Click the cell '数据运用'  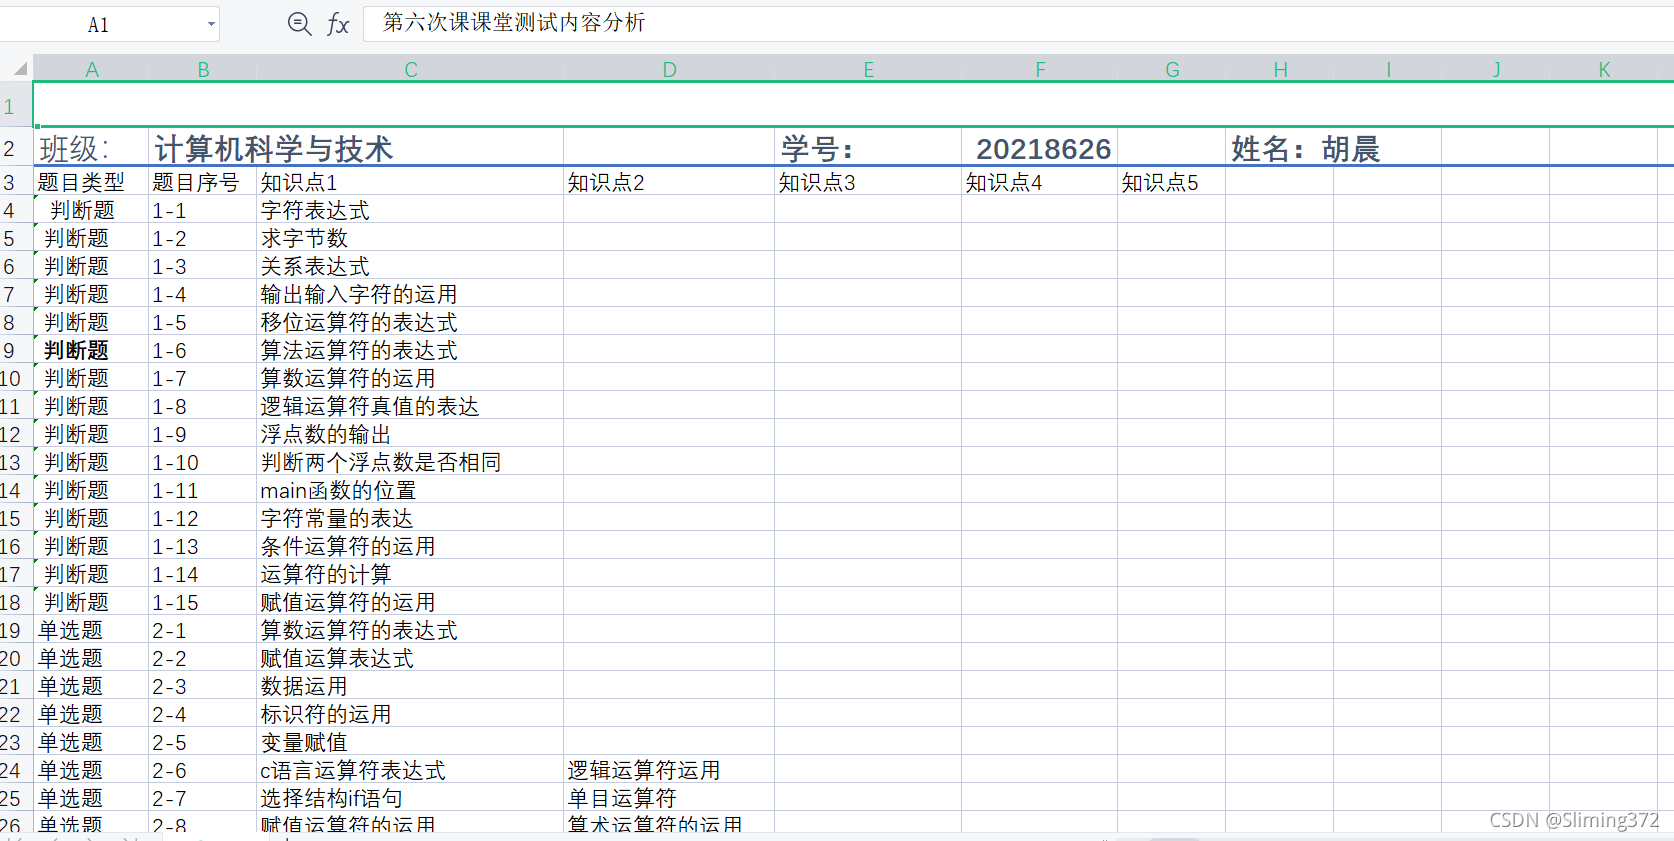coord(410,686)
